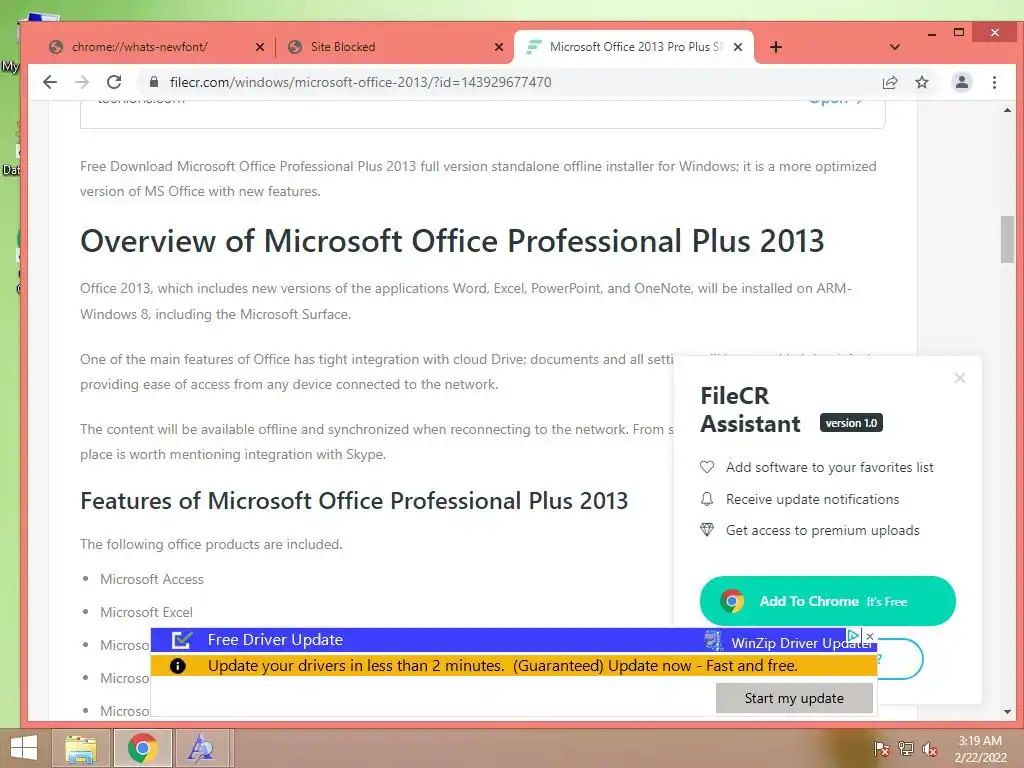Click the checkmark icon in driver ad
Screen dimensions: 1024x768
click(x=181, y=640)
